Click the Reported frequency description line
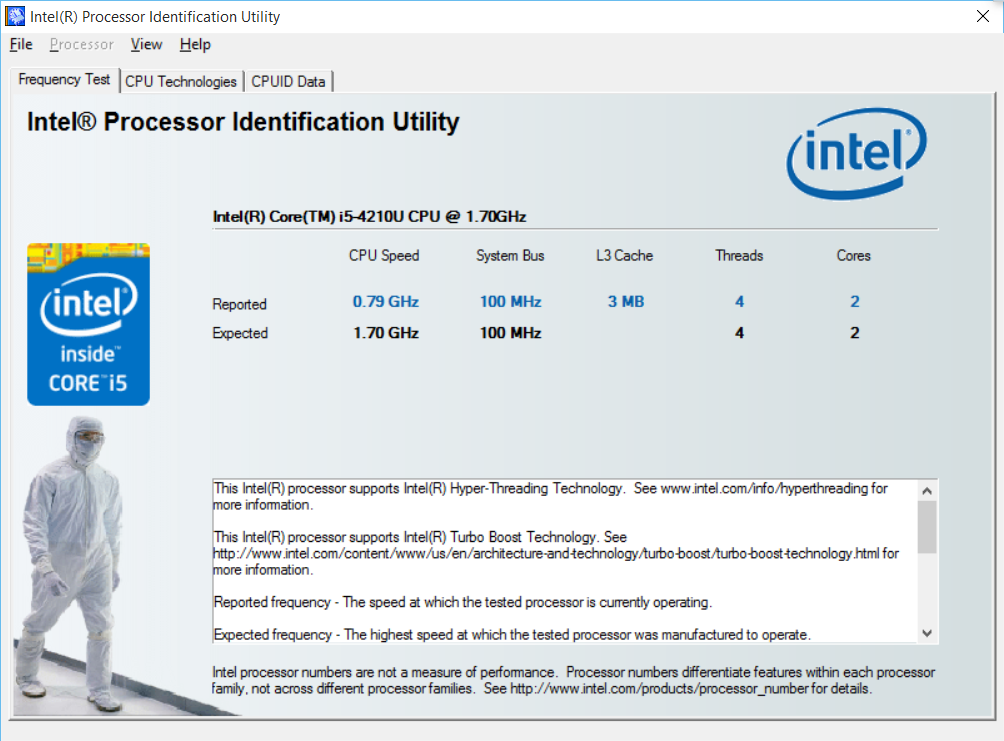This screenshot has width=1004, height=741. click(462, 602)
